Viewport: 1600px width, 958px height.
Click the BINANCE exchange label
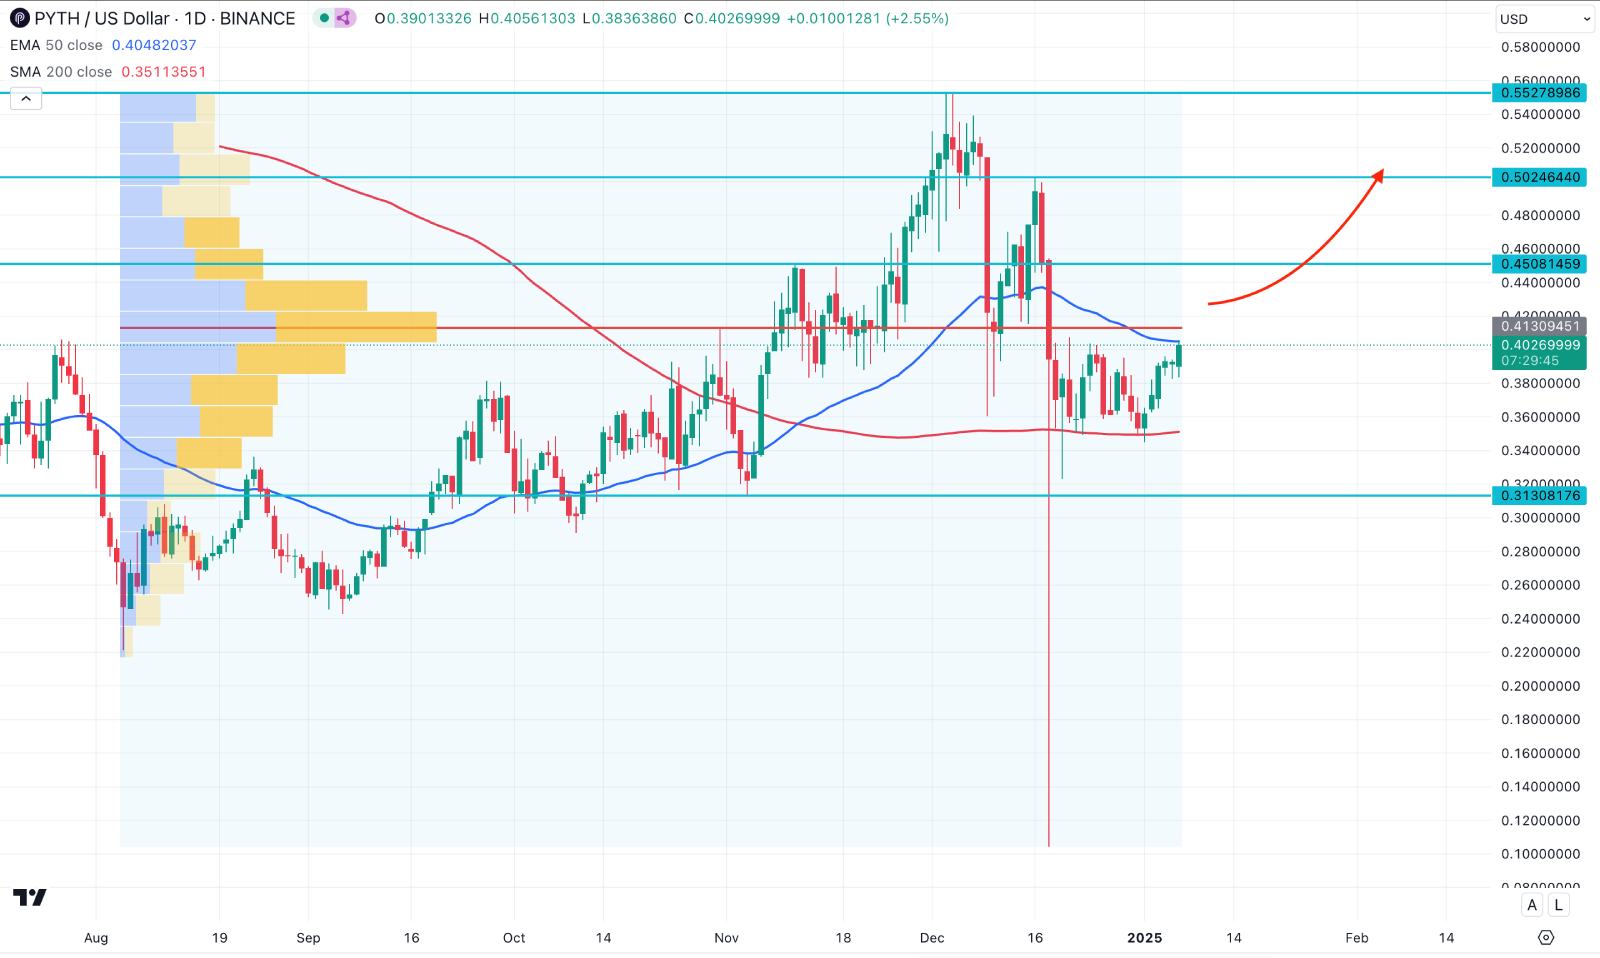(258, 18)
